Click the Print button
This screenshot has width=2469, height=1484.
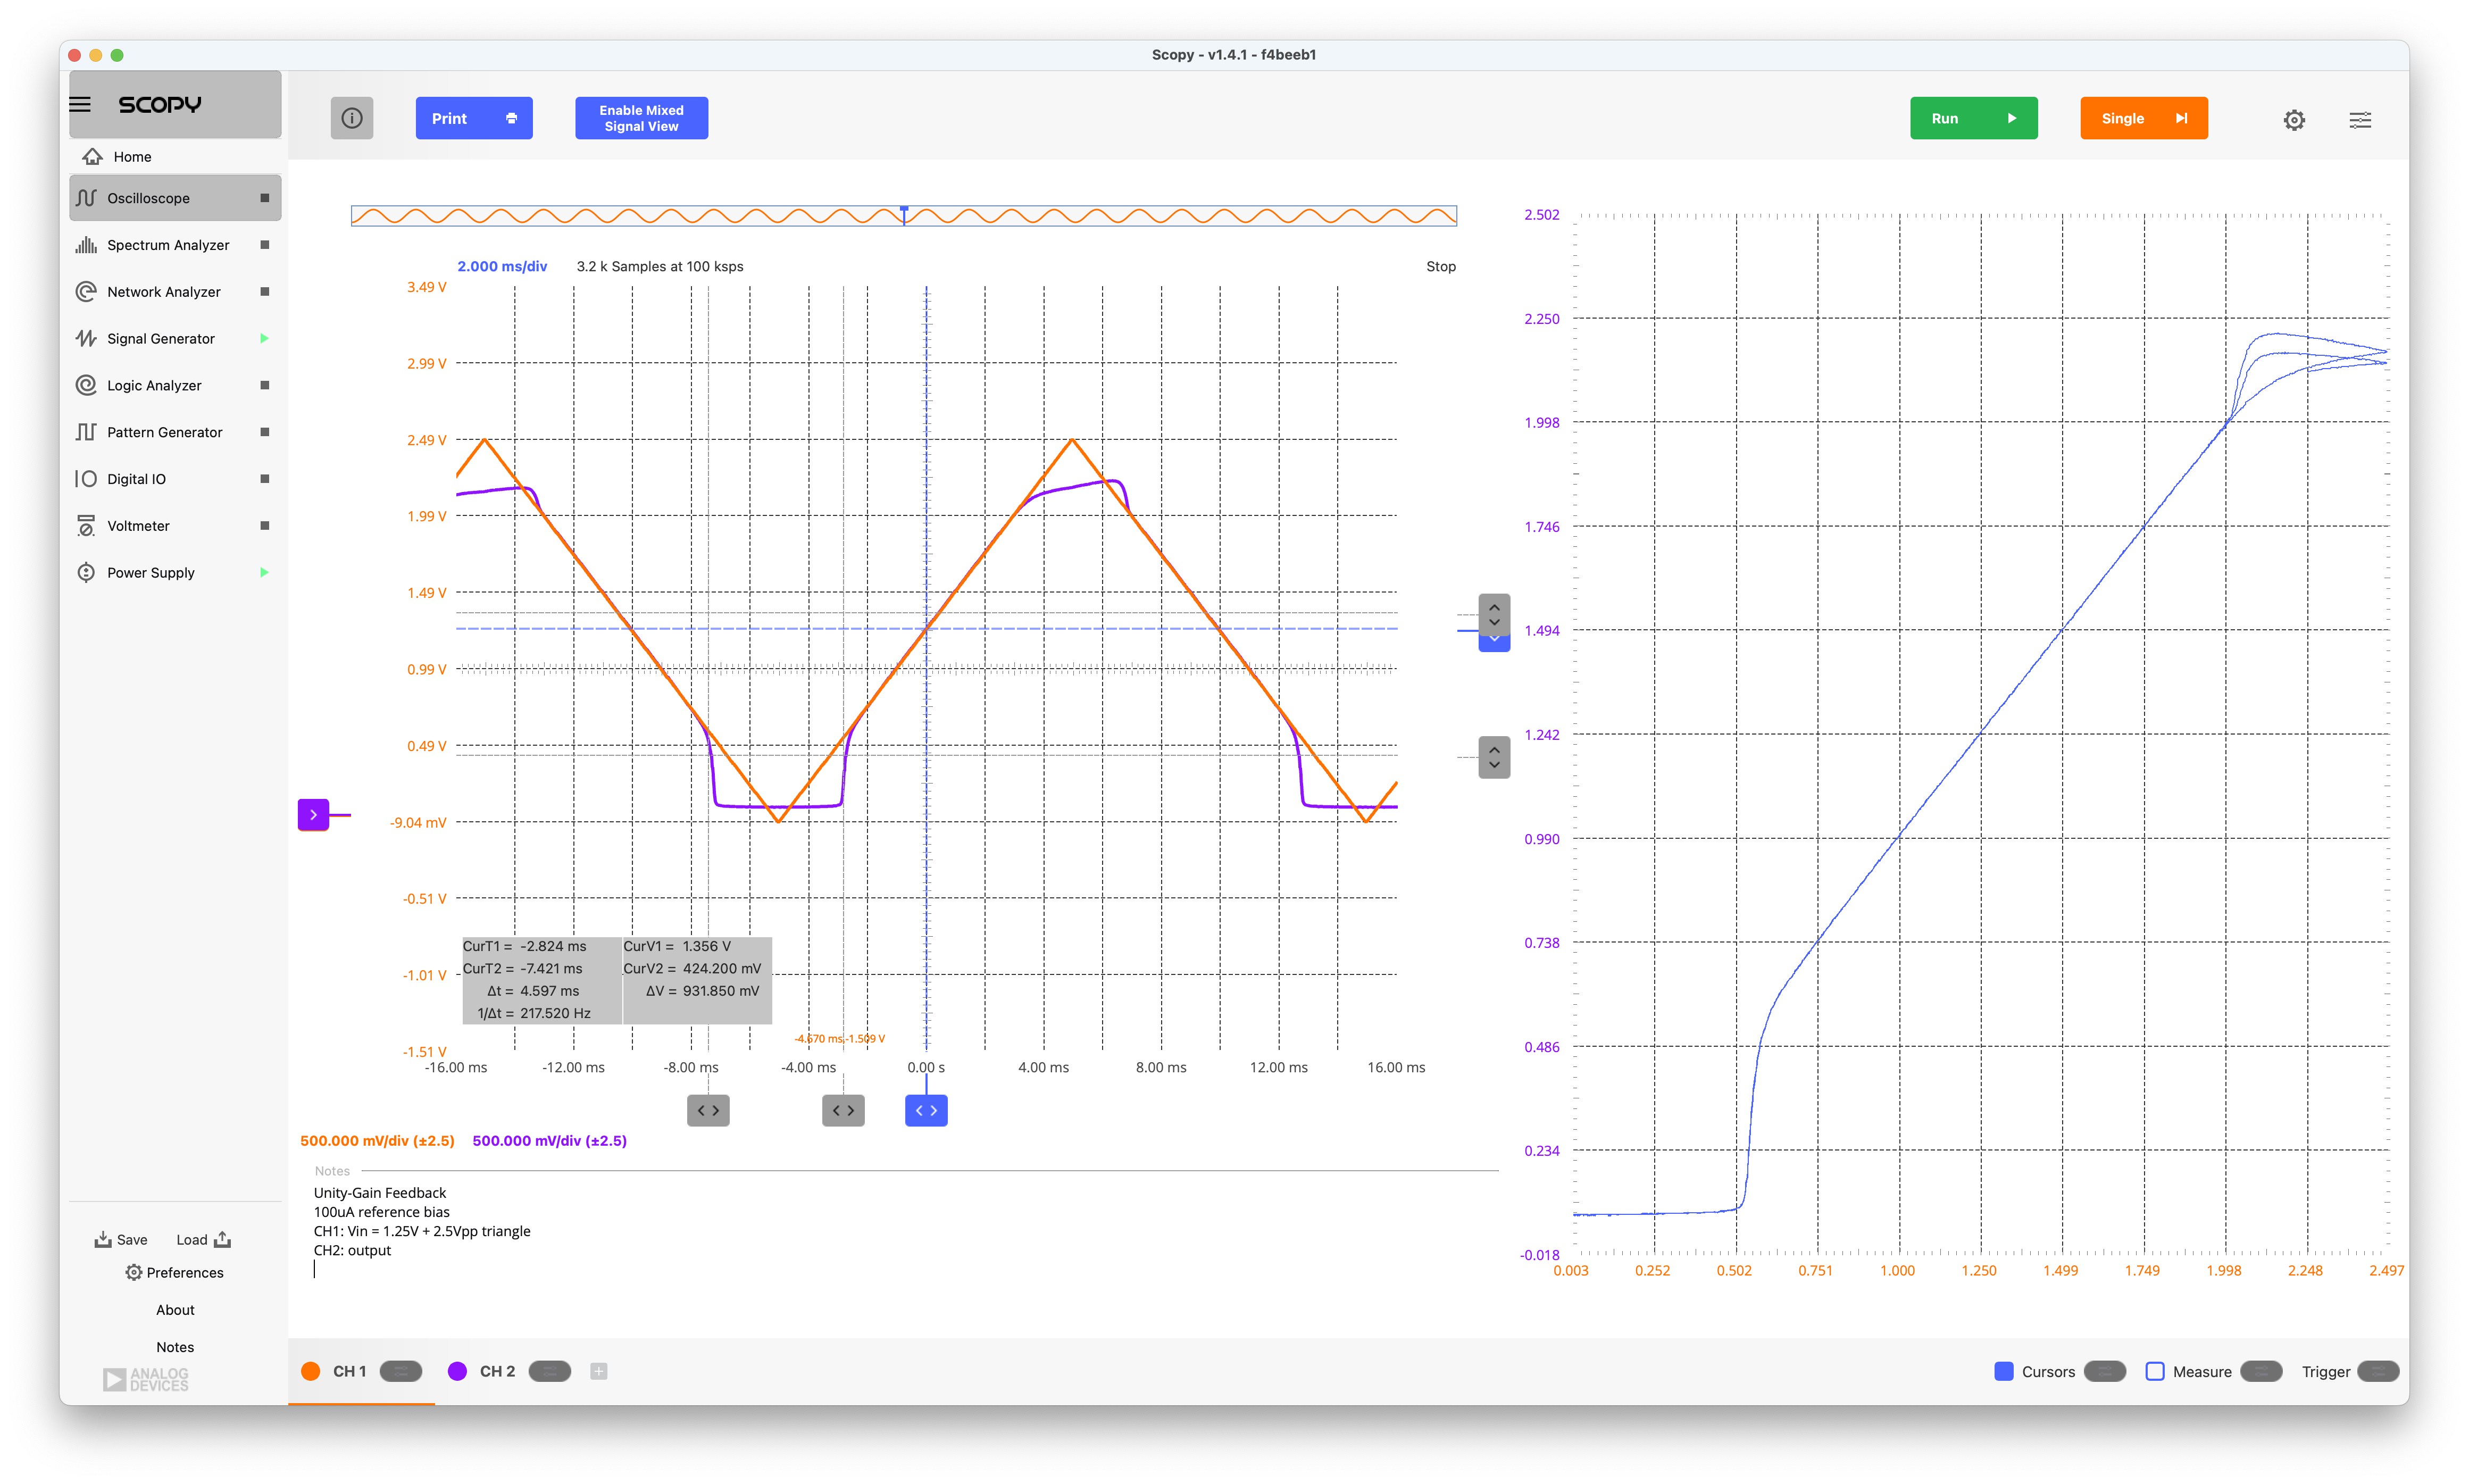tap(474, 118)
